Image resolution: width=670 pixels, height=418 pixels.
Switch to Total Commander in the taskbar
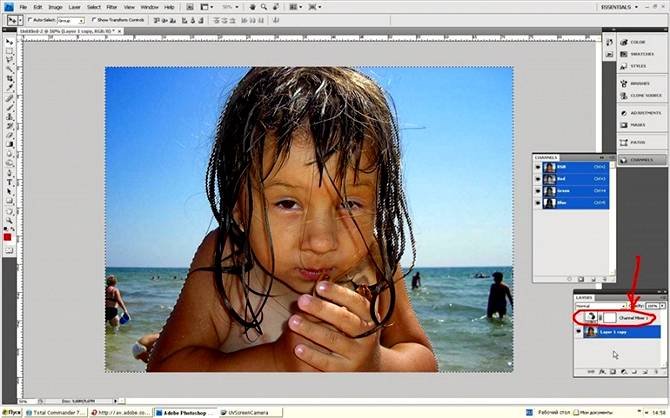click(x=55, y=411)
